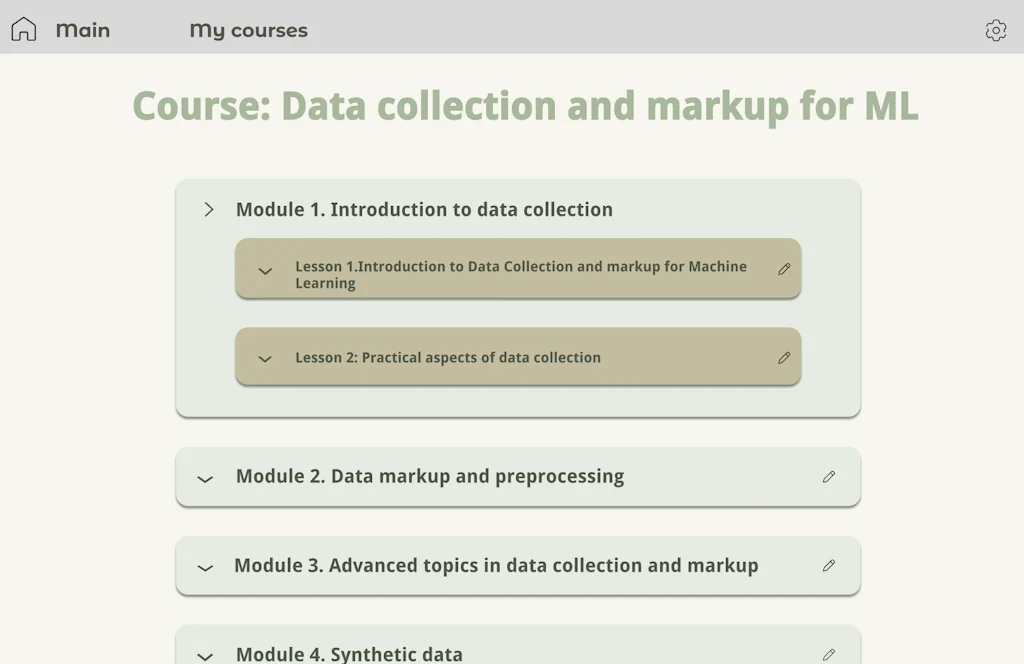The height and width of the screenshot is (664, 1024).
Task: Click the home icon in the navigation bar
Action: pos(22,29)
